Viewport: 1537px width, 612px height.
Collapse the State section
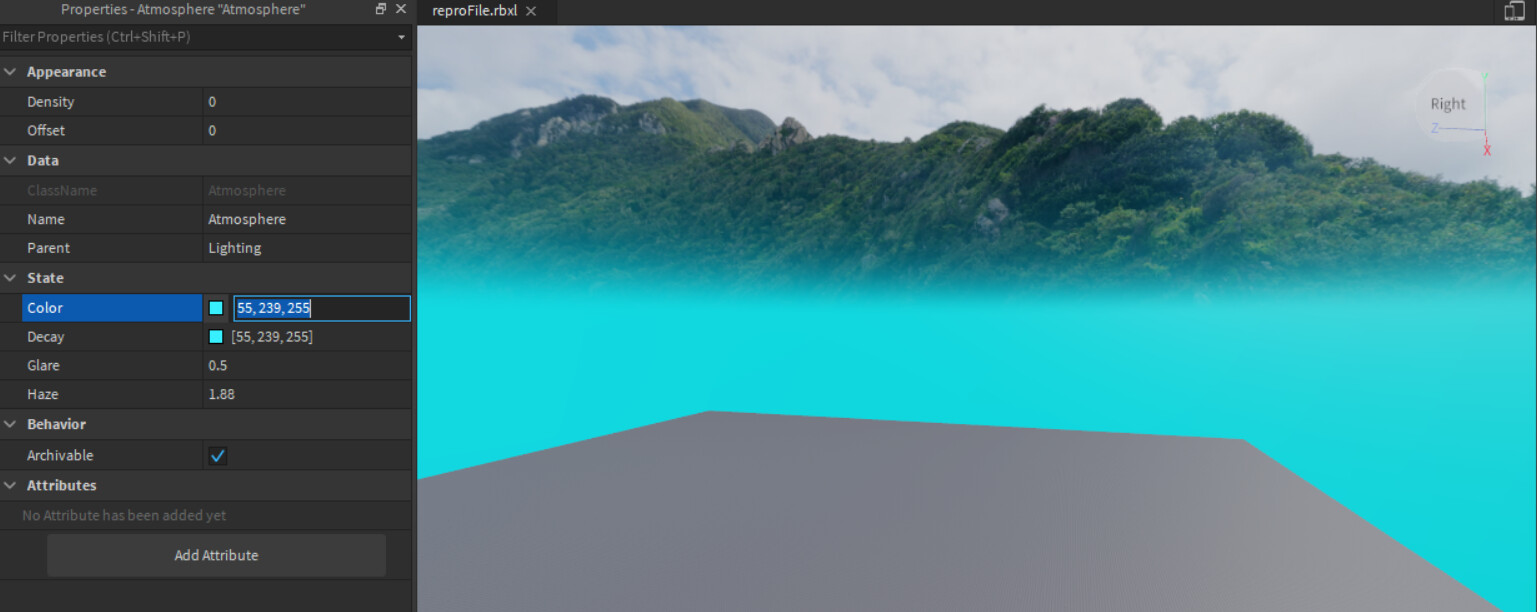pyautogui.click(x=10, y=277)
